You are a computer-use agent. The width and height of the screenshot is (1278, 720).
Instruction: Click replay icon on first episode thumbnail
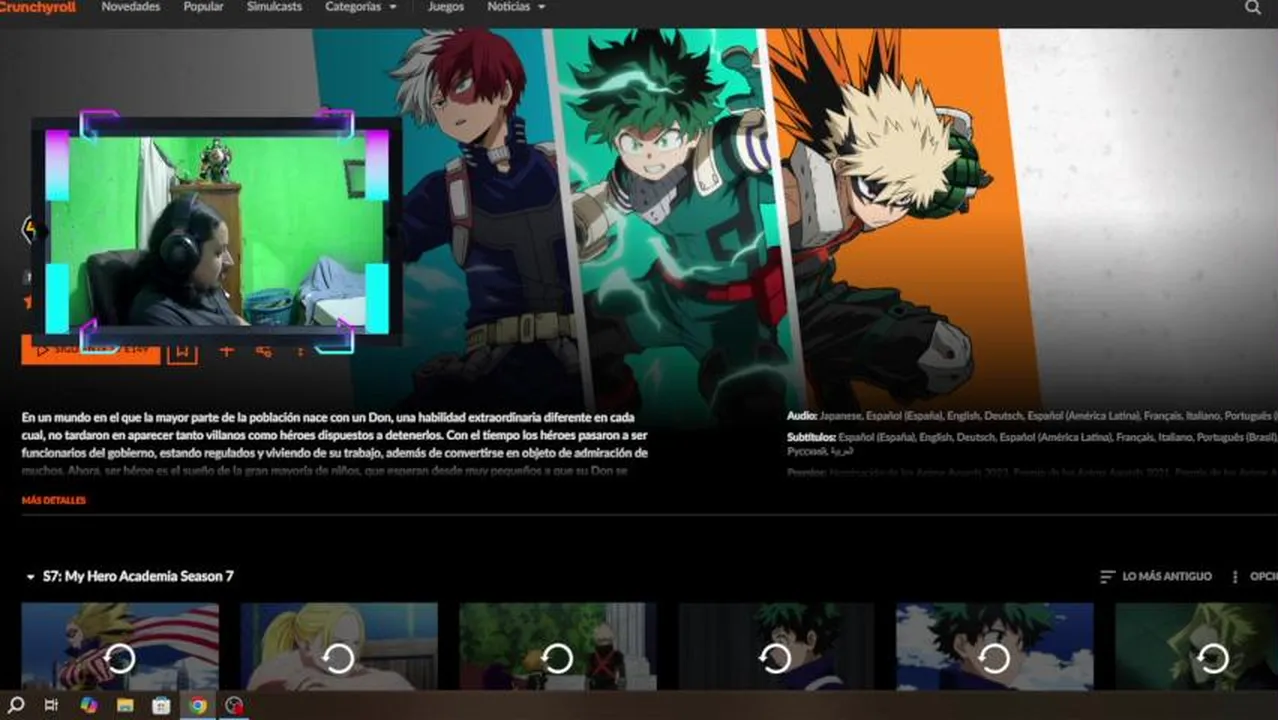tap(120, 657)
